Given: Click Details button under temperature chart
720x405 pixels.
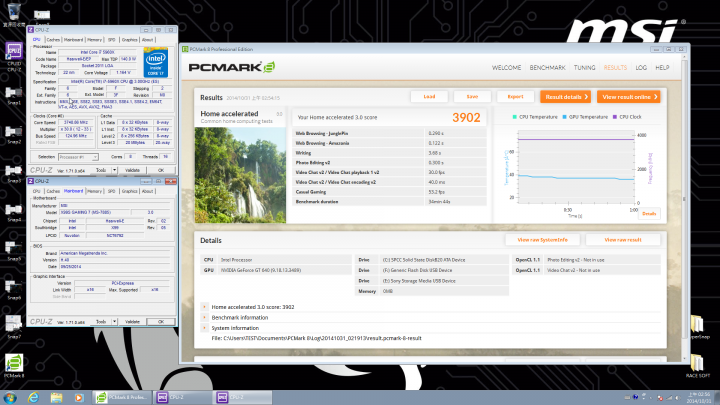Looking at the screenshot, I should (x=649, y=214).
